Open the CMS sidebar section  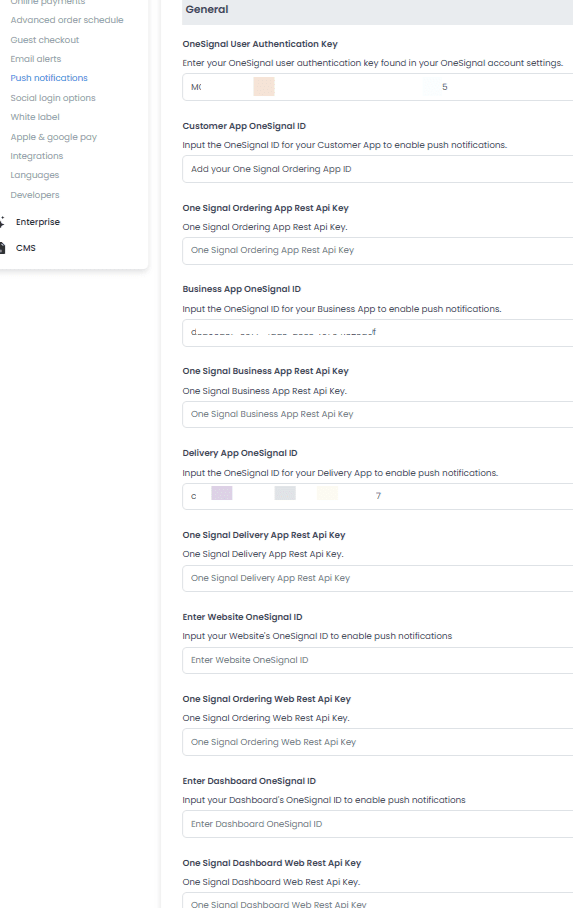pyautogui.click(x=25, y=248)
